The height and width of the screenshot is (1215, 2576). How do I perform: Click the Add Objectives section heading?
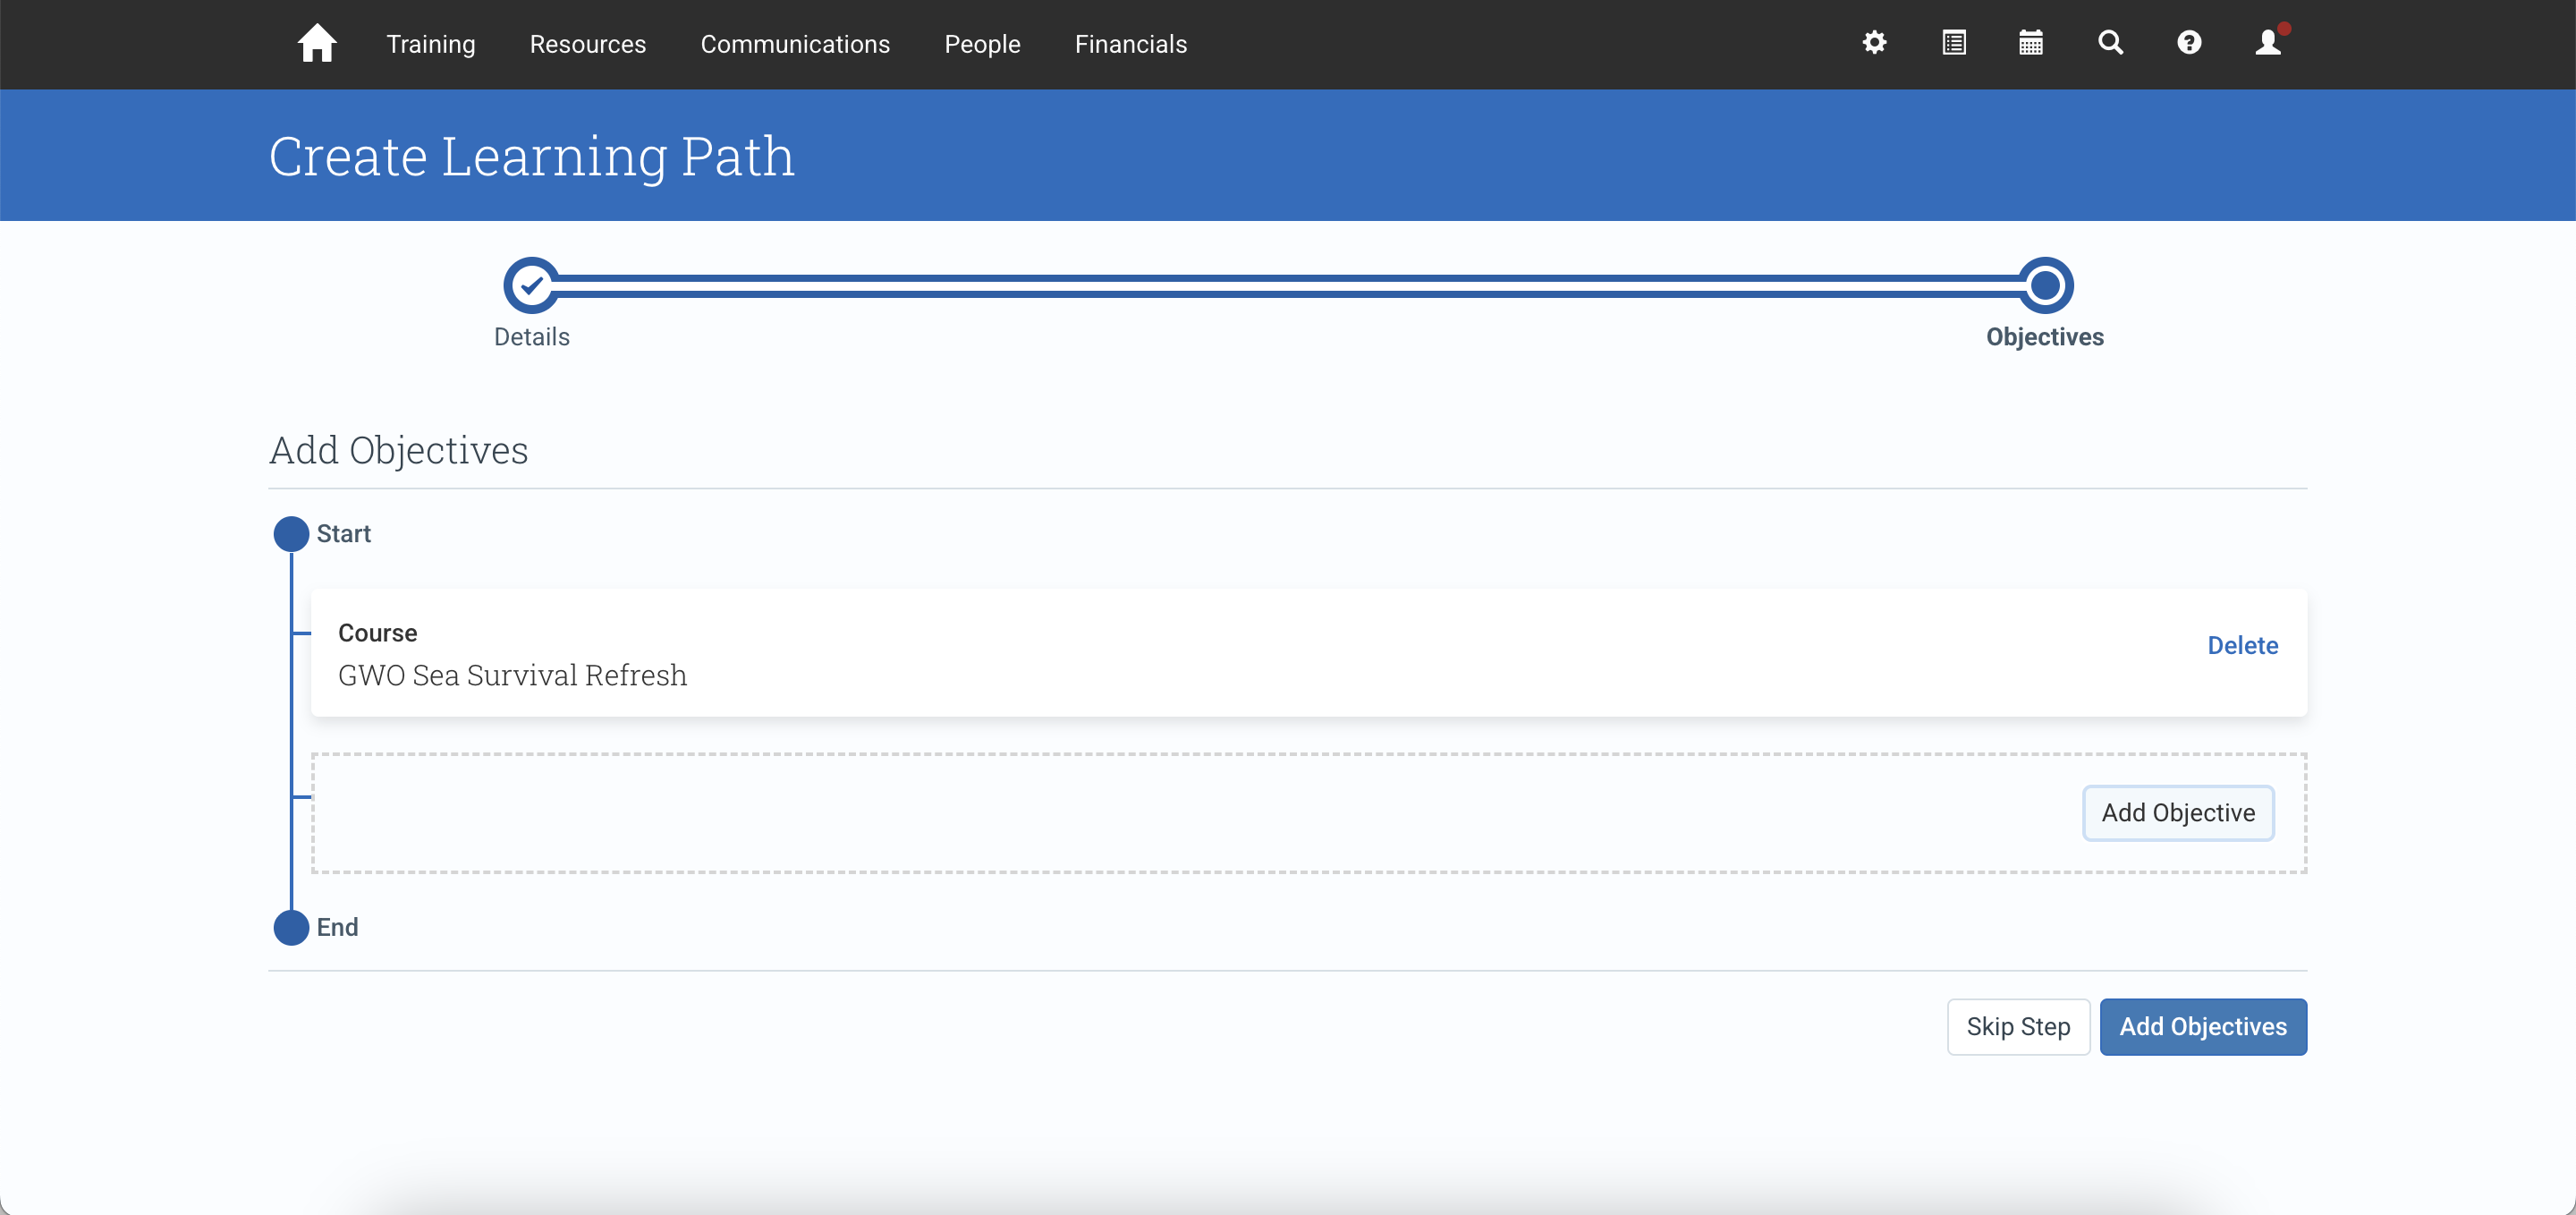coord(398,451)
